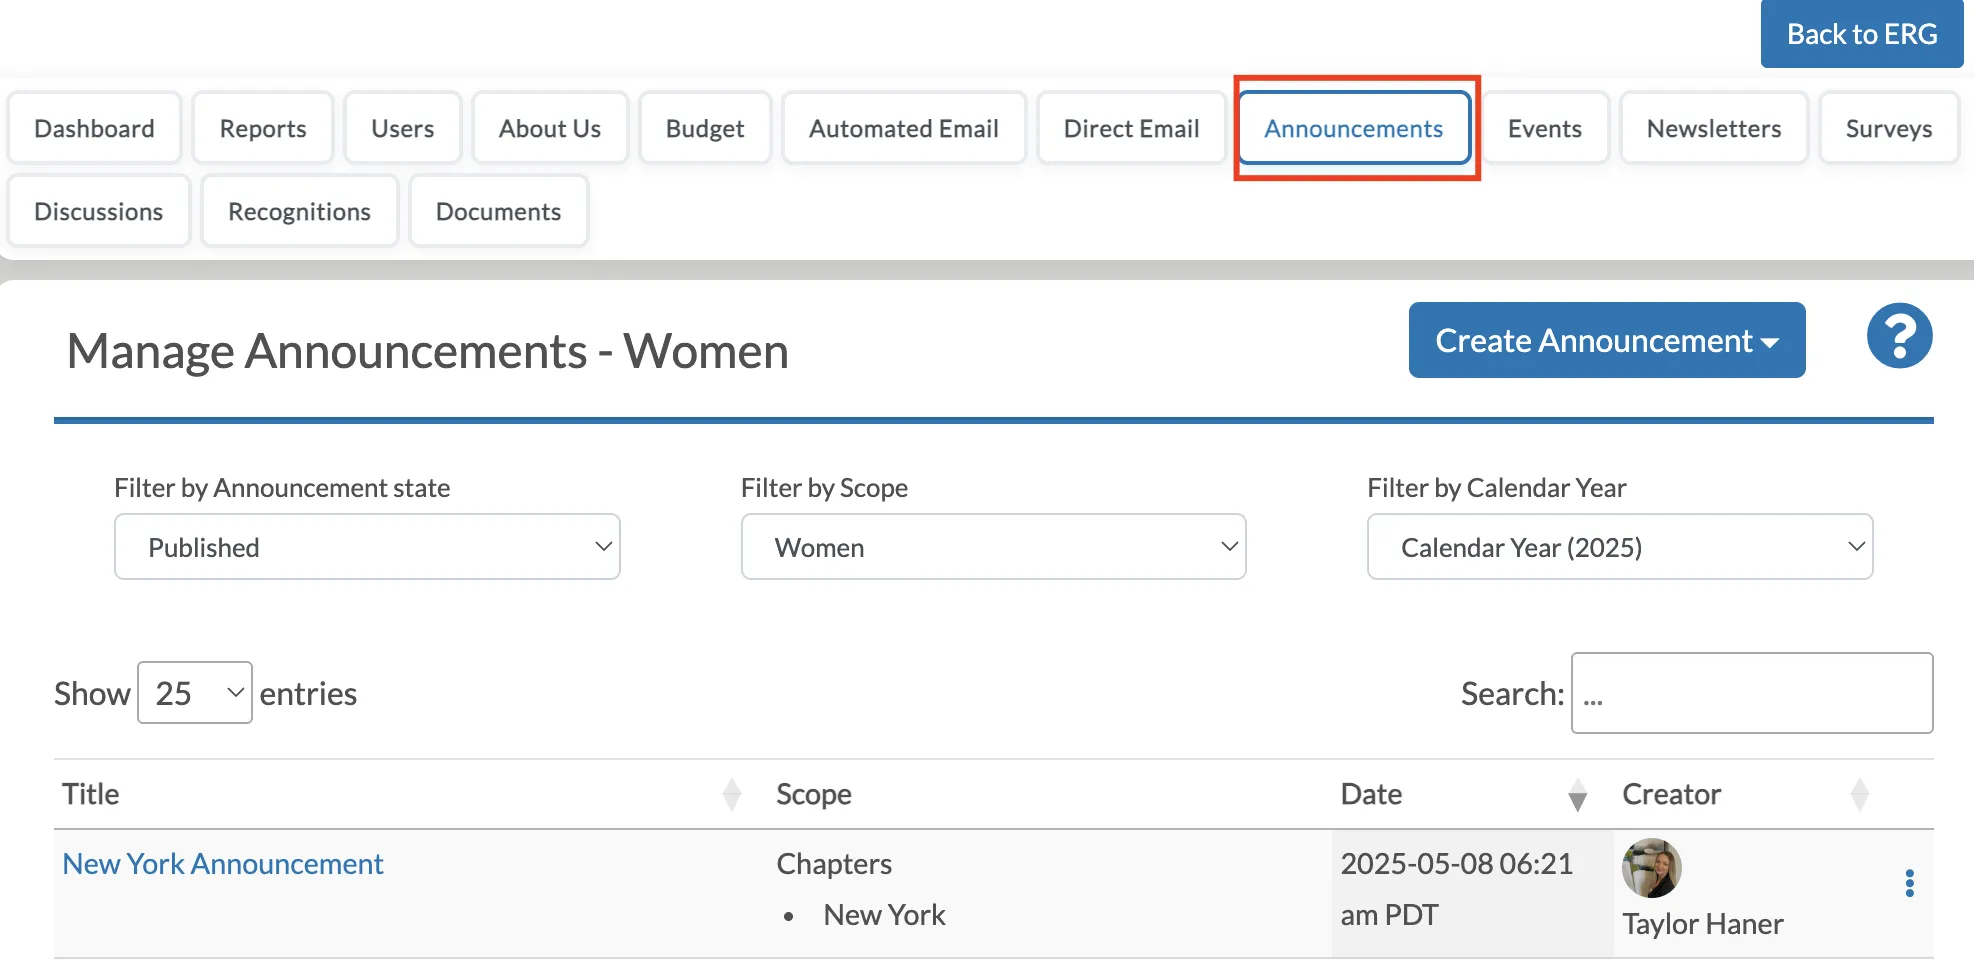Open the Budget tab
1974x960 pixels.
point(705,128)
